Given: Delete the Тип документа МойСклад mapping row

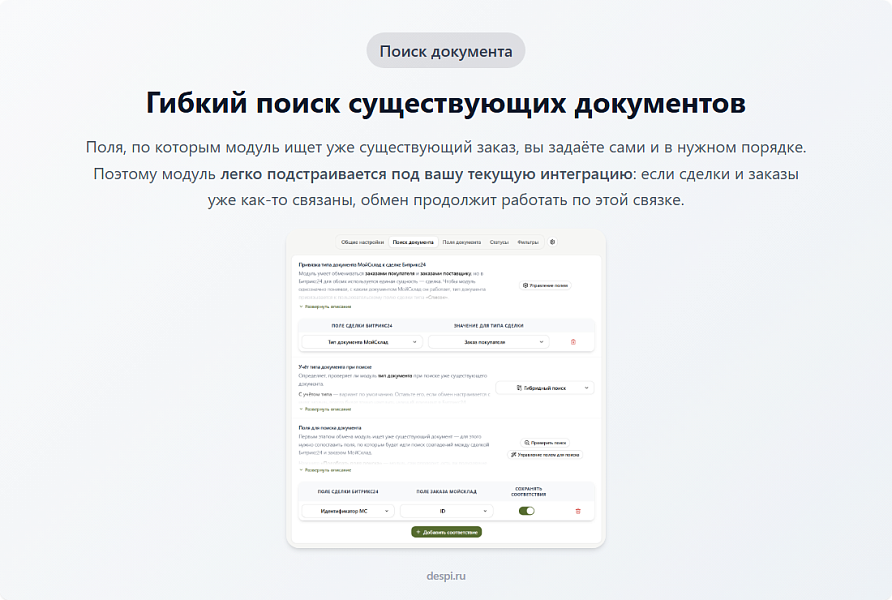Looking at the screenshot, I should pos(573,342).
